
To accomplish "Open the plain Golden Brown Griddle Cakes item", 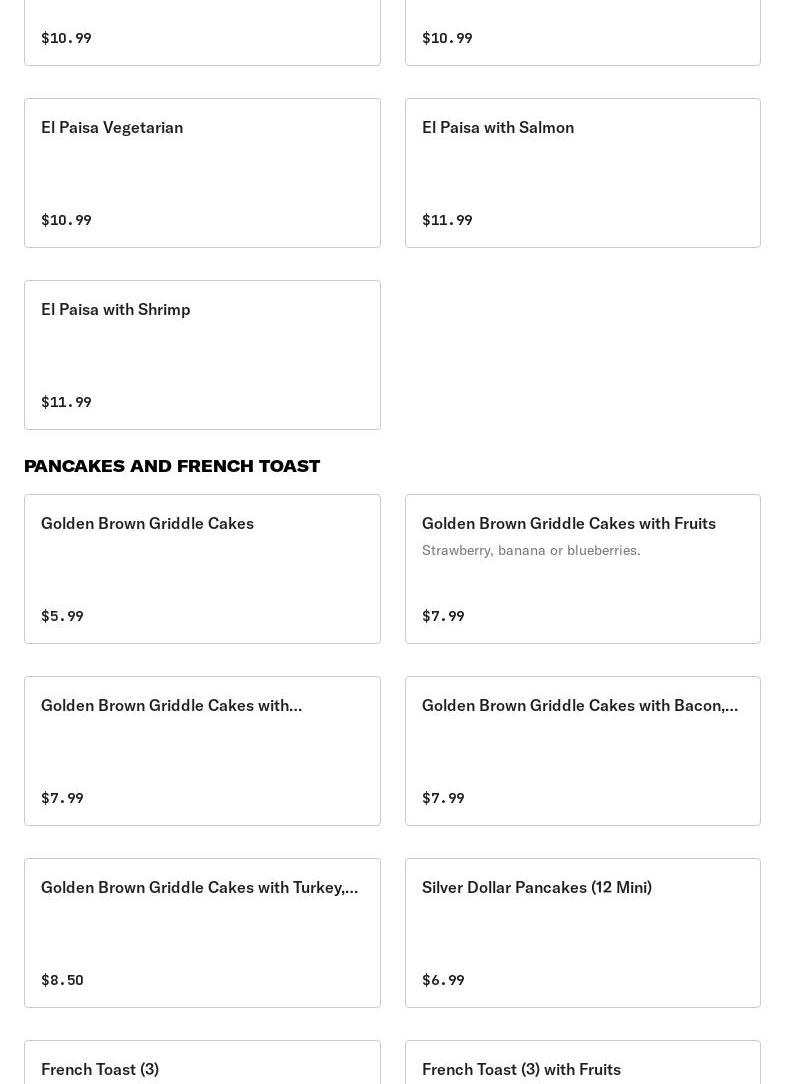I will tap(202, 568).
